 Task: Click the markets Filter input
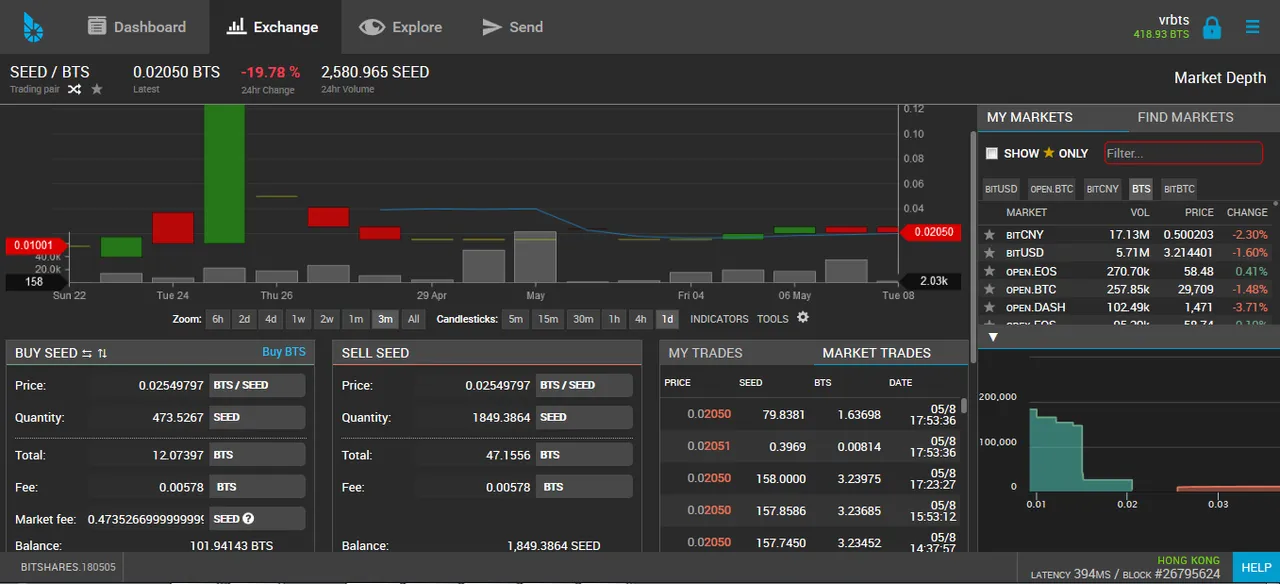click(1183, 153)
